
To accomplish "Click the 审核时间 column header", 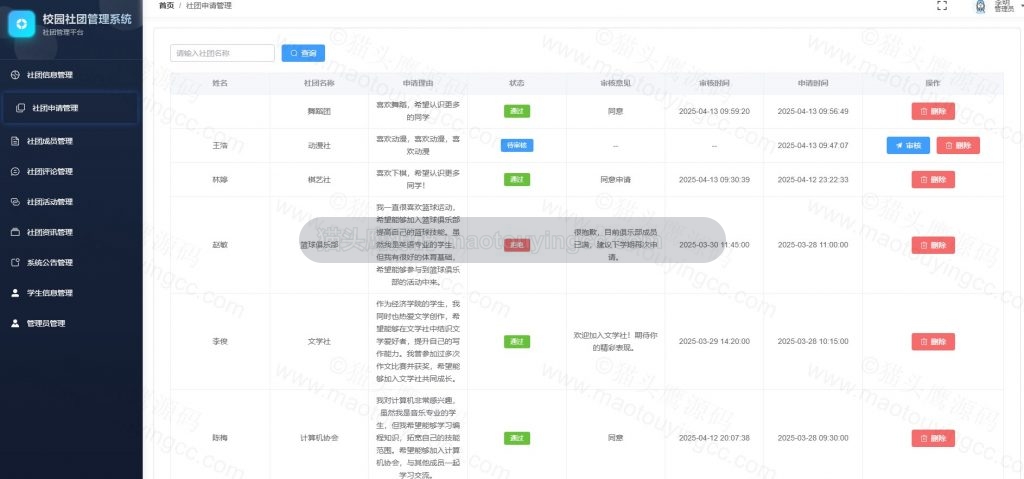I will 714,84.
